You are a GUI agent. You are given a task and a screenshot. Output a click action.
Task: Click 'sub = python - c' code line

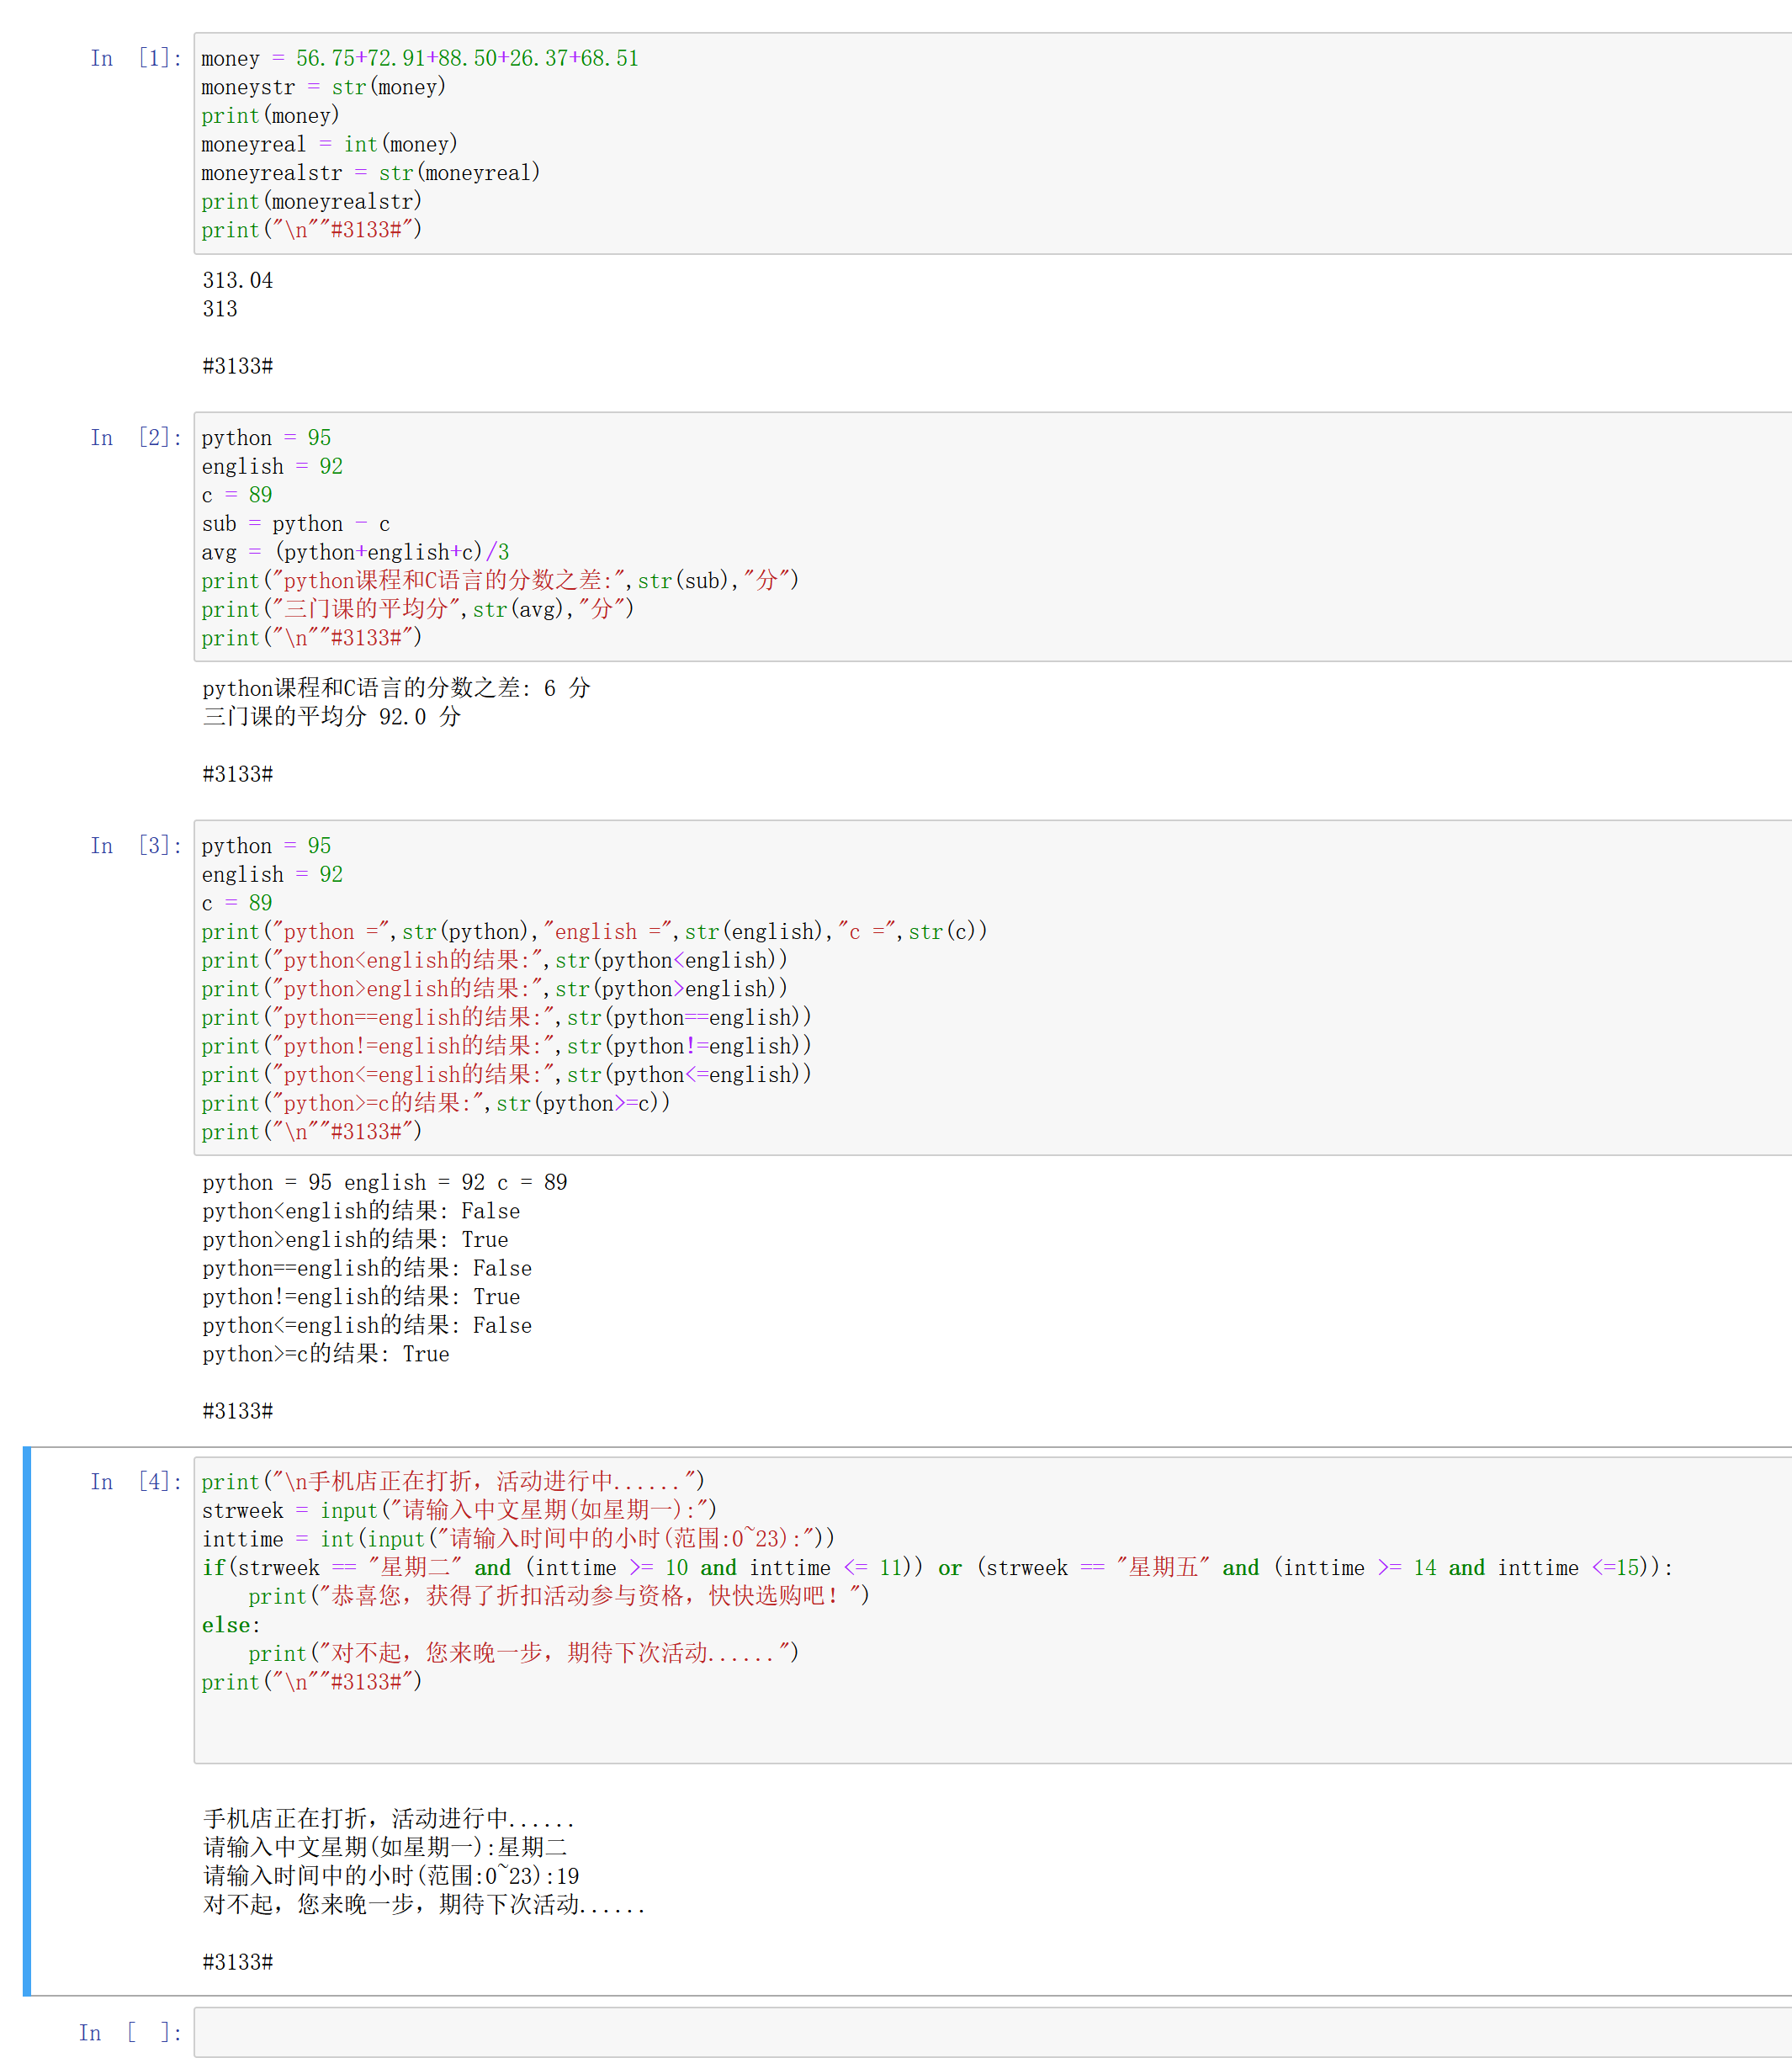click(x=295, y=523)
